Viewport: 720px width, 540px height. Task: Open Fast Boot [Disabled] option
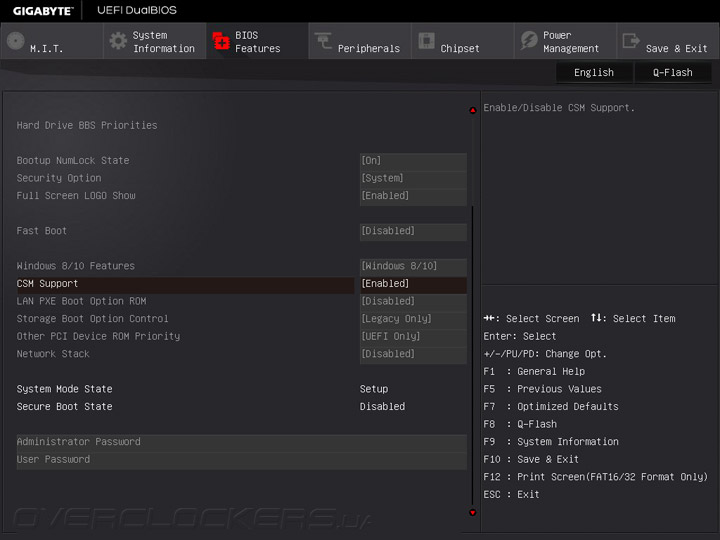(x=413, y=231)
